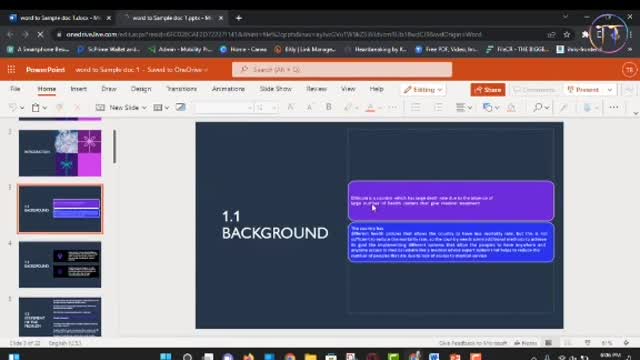The image size is (640, 360).
Task: Click the Reset slide icon
Action: pyautogui.click(x=180, y=107)
